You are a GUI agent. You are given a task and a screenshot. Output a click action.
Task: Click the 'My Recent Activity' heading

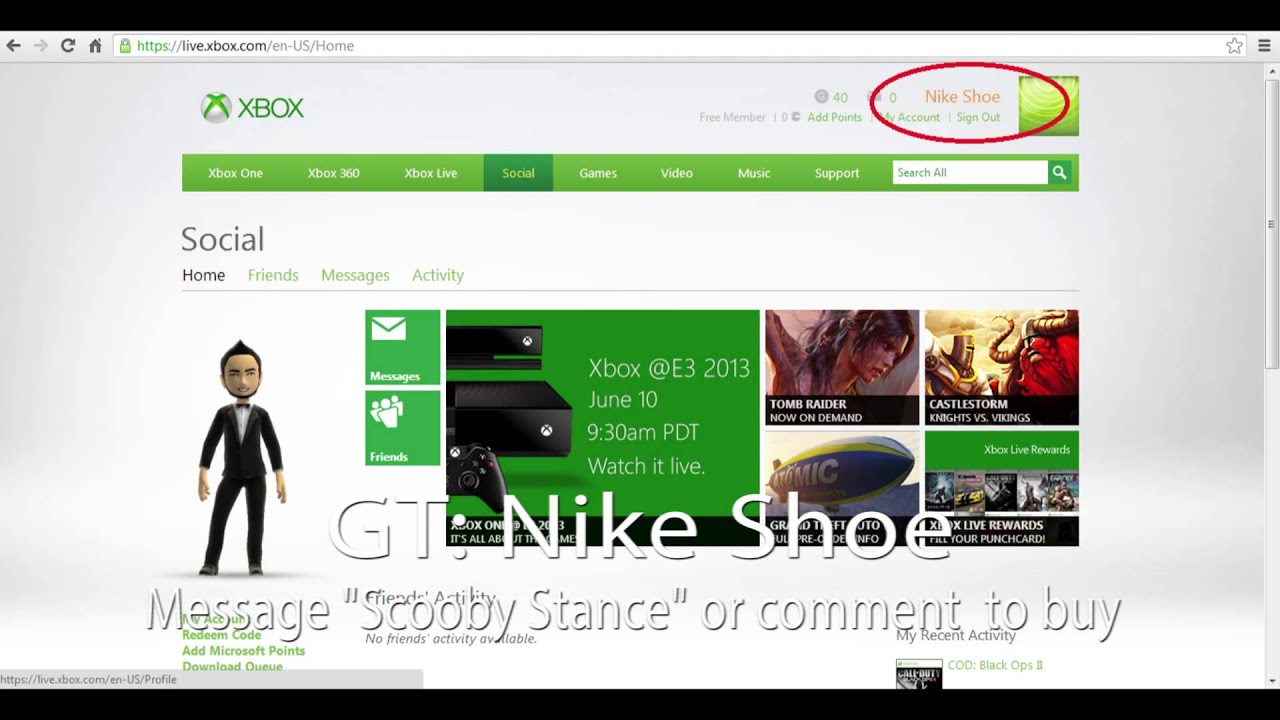click(x=955, y=635)
